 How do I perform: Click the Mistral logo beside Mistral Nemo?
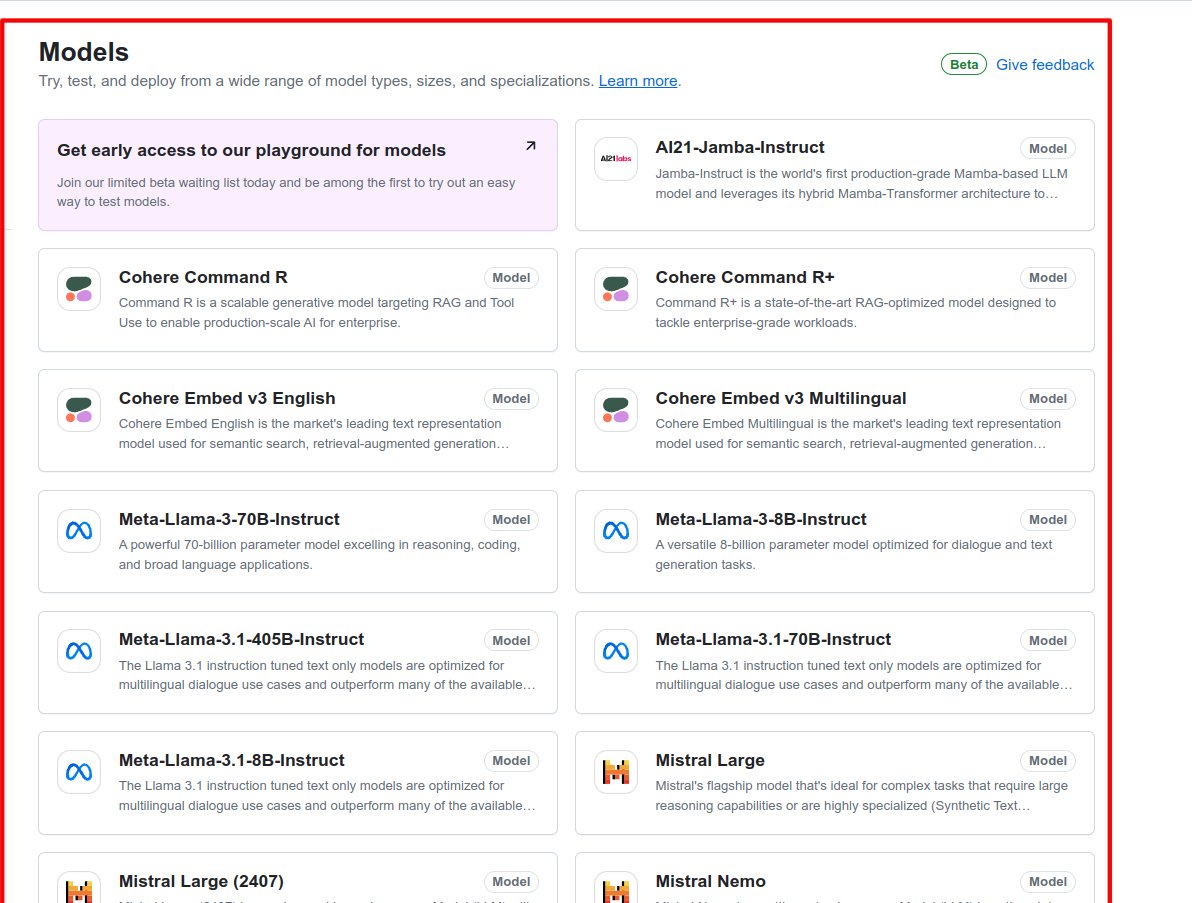coord(616,888)
